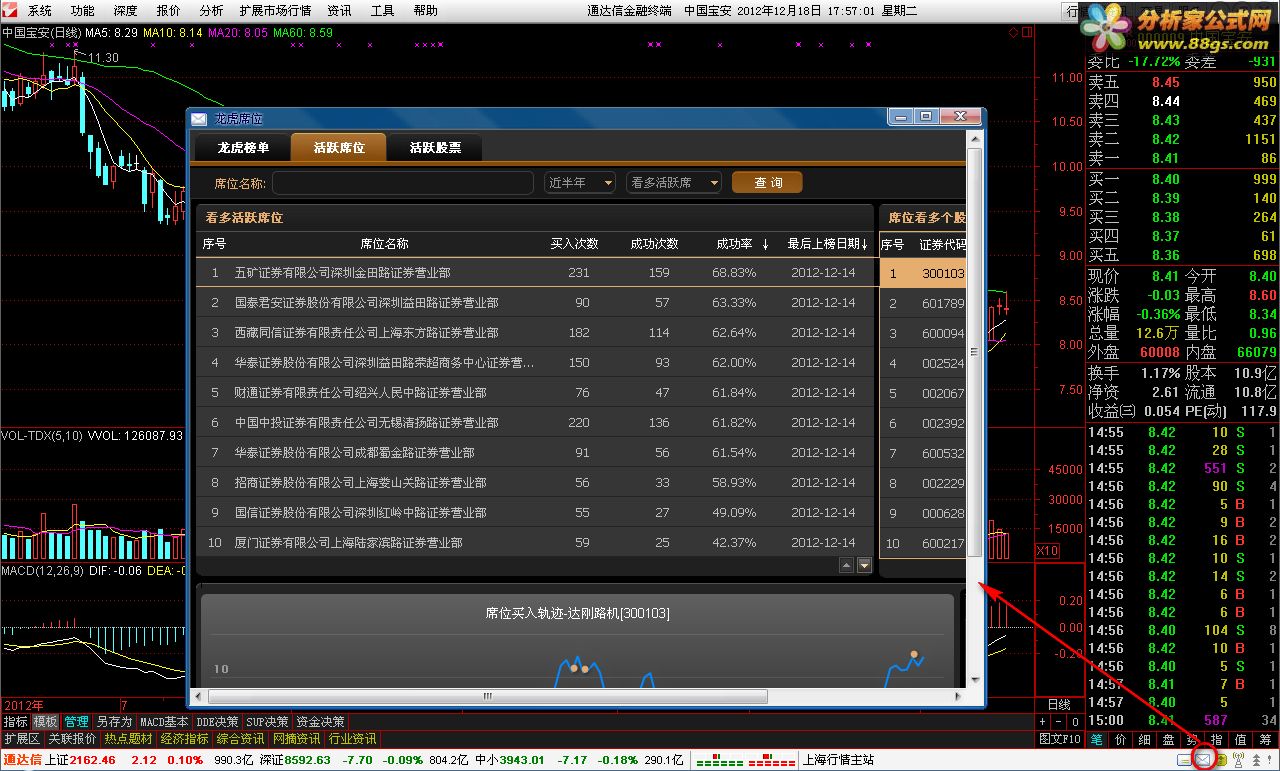Click the 席位名称 input field
1280x771 pixels.
tap(404, 183)
